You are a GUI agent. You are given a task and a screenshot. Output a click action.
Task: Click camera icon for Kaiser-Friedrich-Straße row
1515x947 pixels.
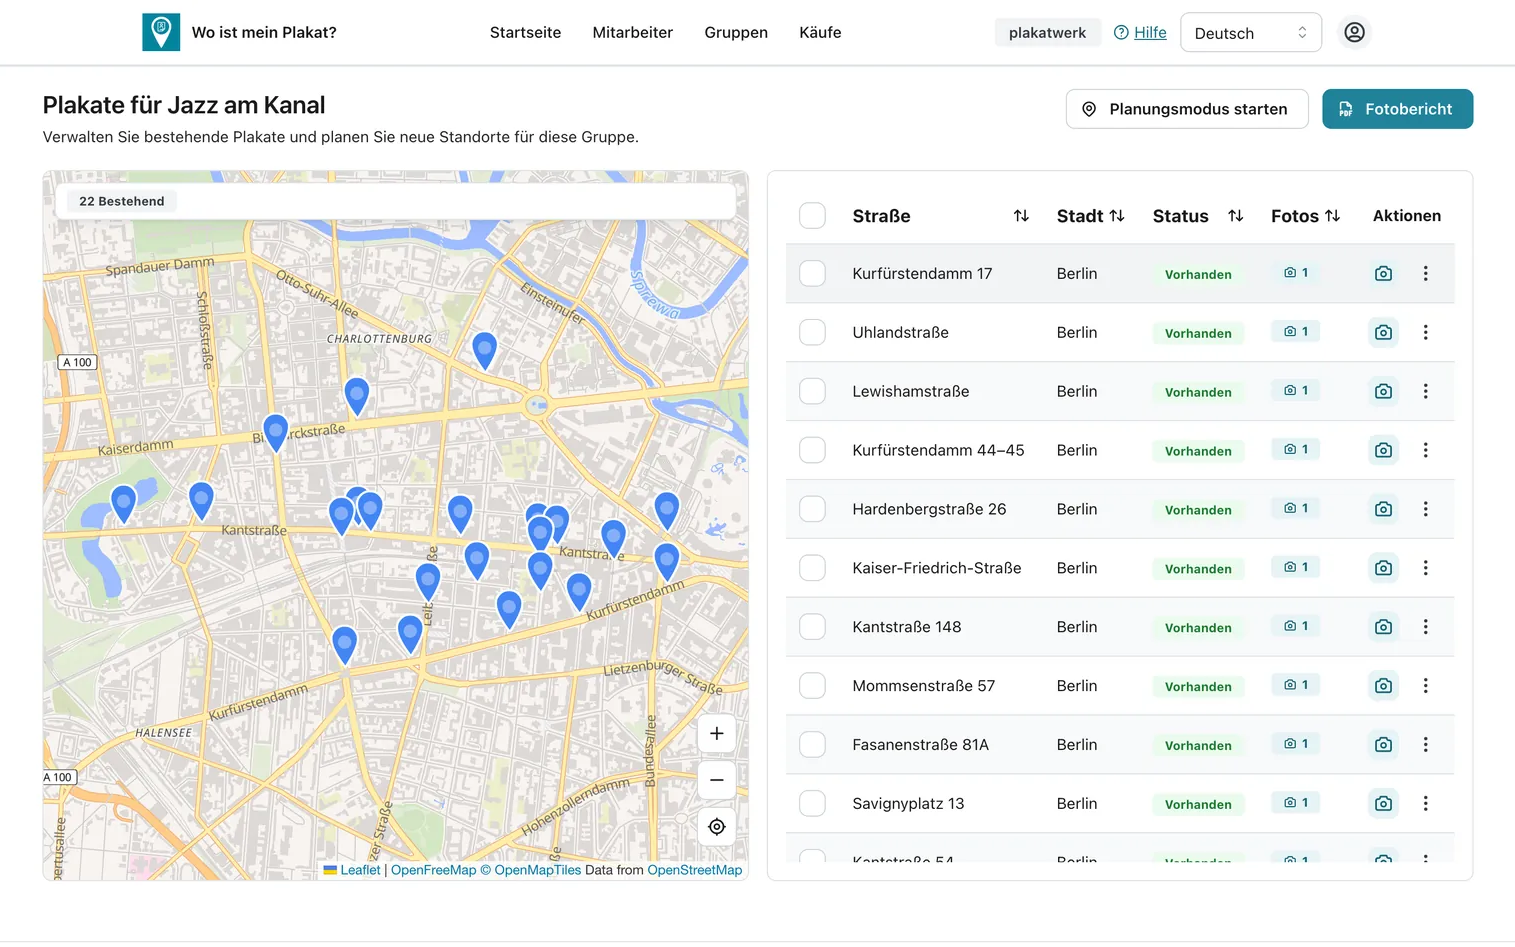[1383, 568]
